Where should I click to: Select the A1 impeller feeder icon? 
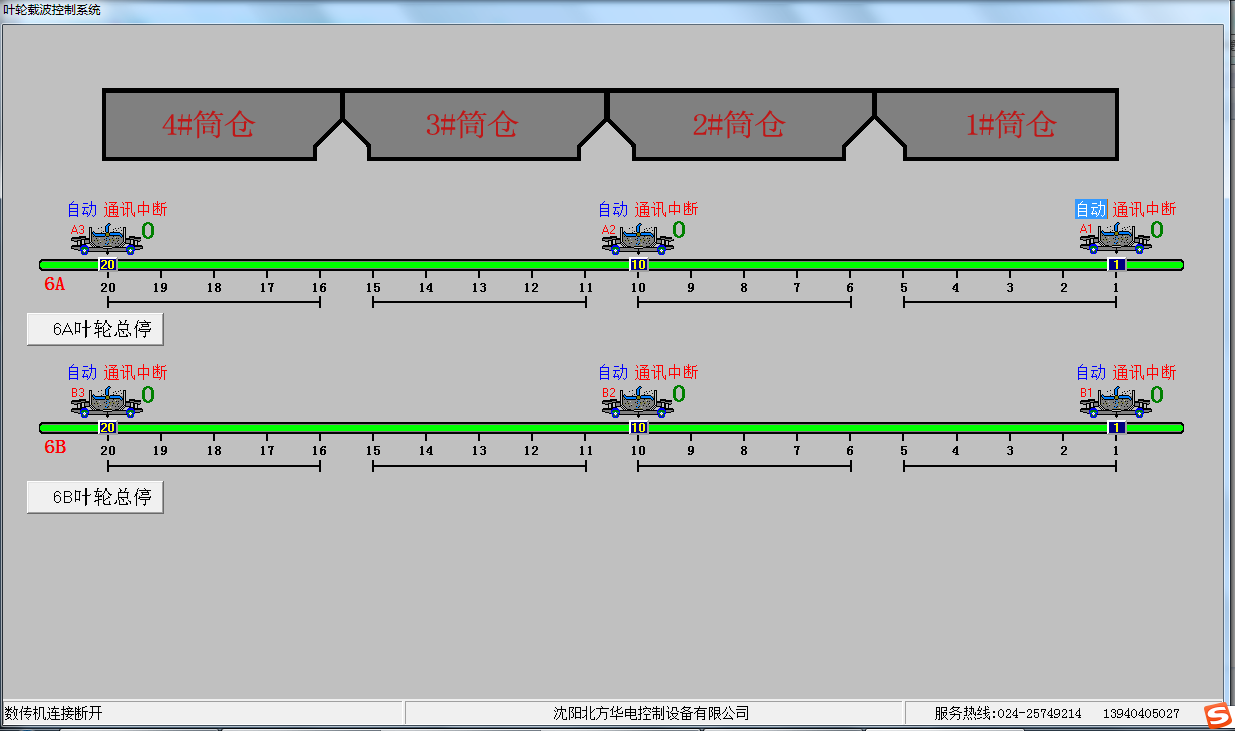point(1115,239)
